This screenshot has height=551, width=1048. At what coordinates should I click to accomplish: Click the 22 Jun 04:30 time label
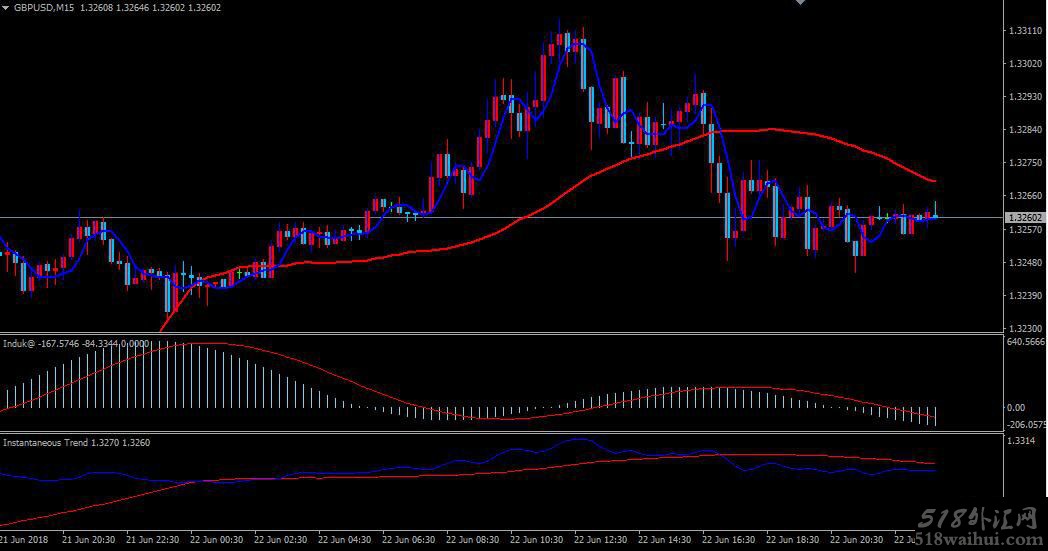click(344, 540)
